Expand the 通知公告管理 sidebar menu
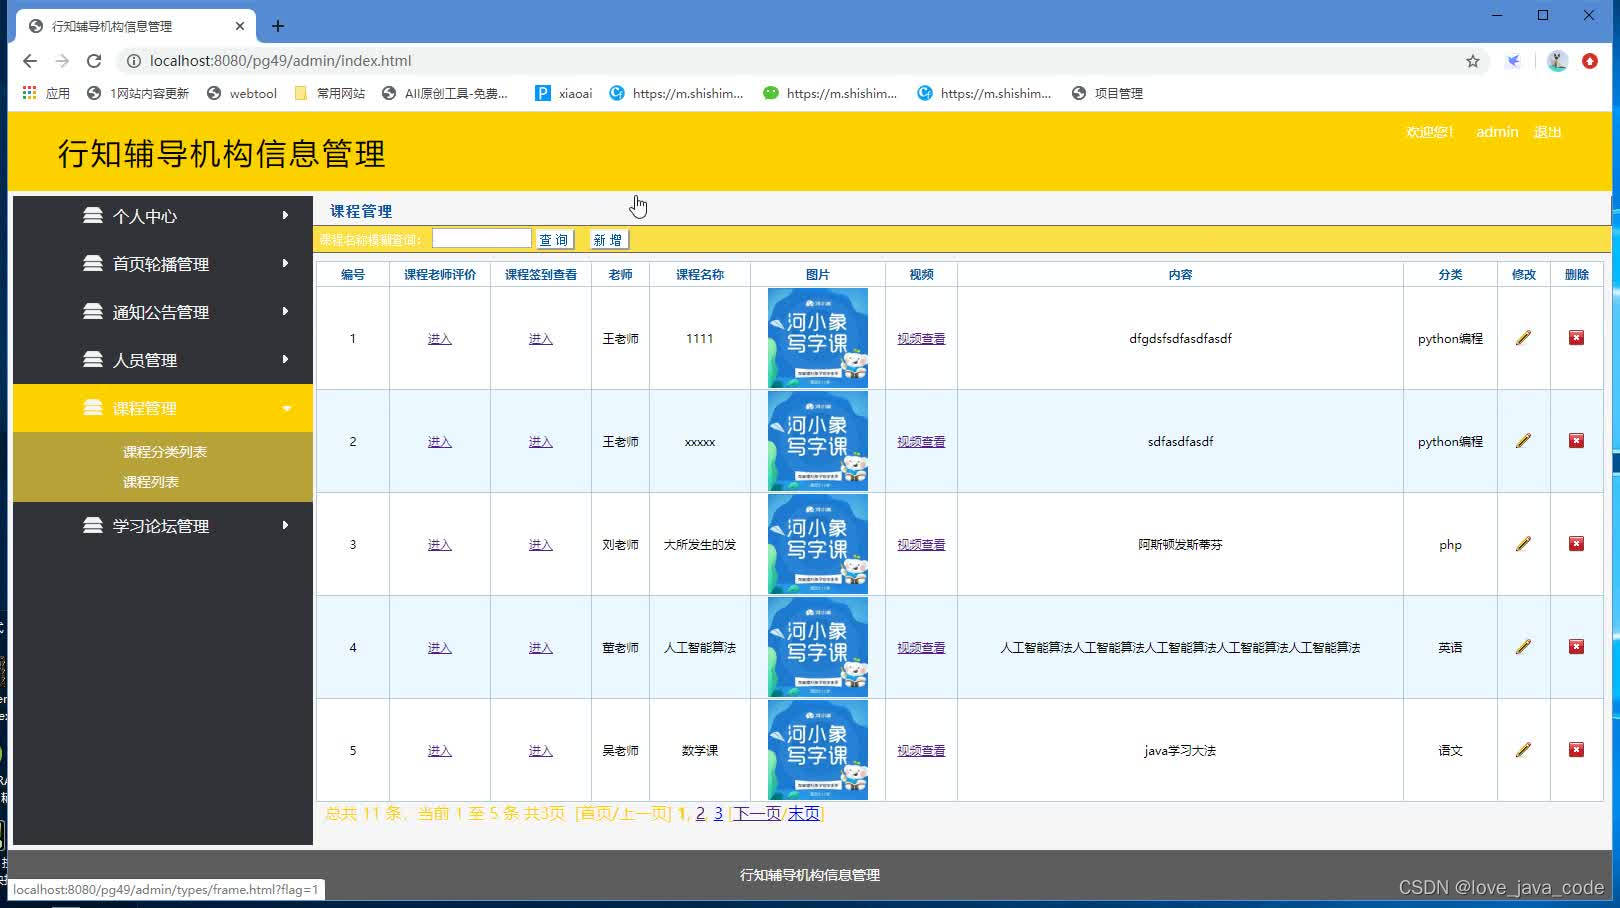Image resolution: width=1620 pixels, height=908 pixels. point(163,312)
